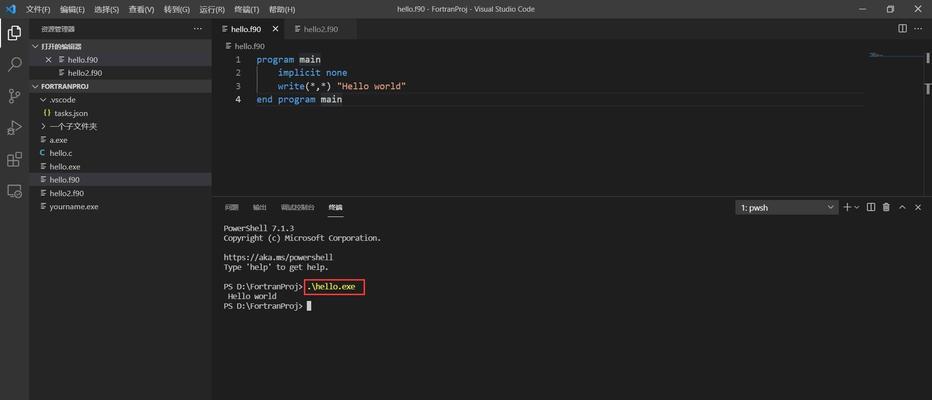Viewport: 932px width, 400px height.
Task: Click the VS Code logo in title bar
Action: (x=11, y=9)
